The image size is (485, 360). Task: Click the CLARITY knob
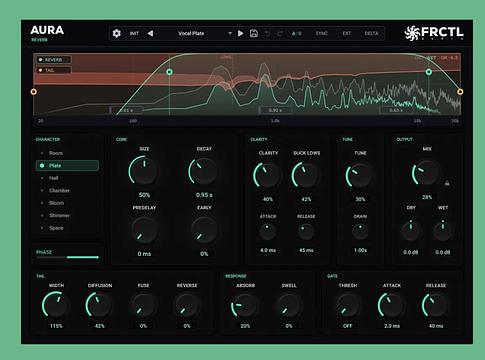[x=267, y=175]
